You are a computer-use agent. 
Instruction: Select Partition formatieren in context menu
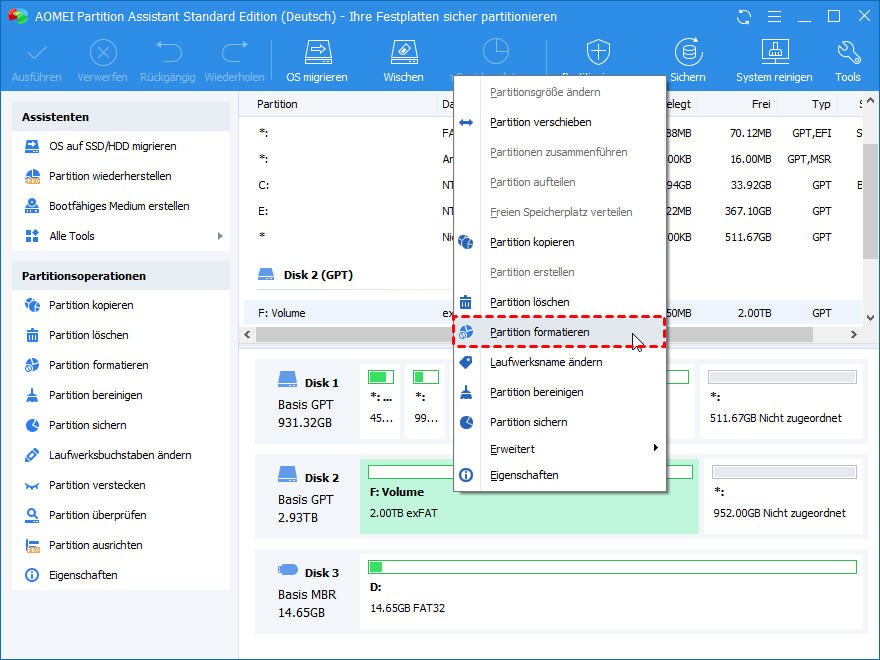pos(559,332)
